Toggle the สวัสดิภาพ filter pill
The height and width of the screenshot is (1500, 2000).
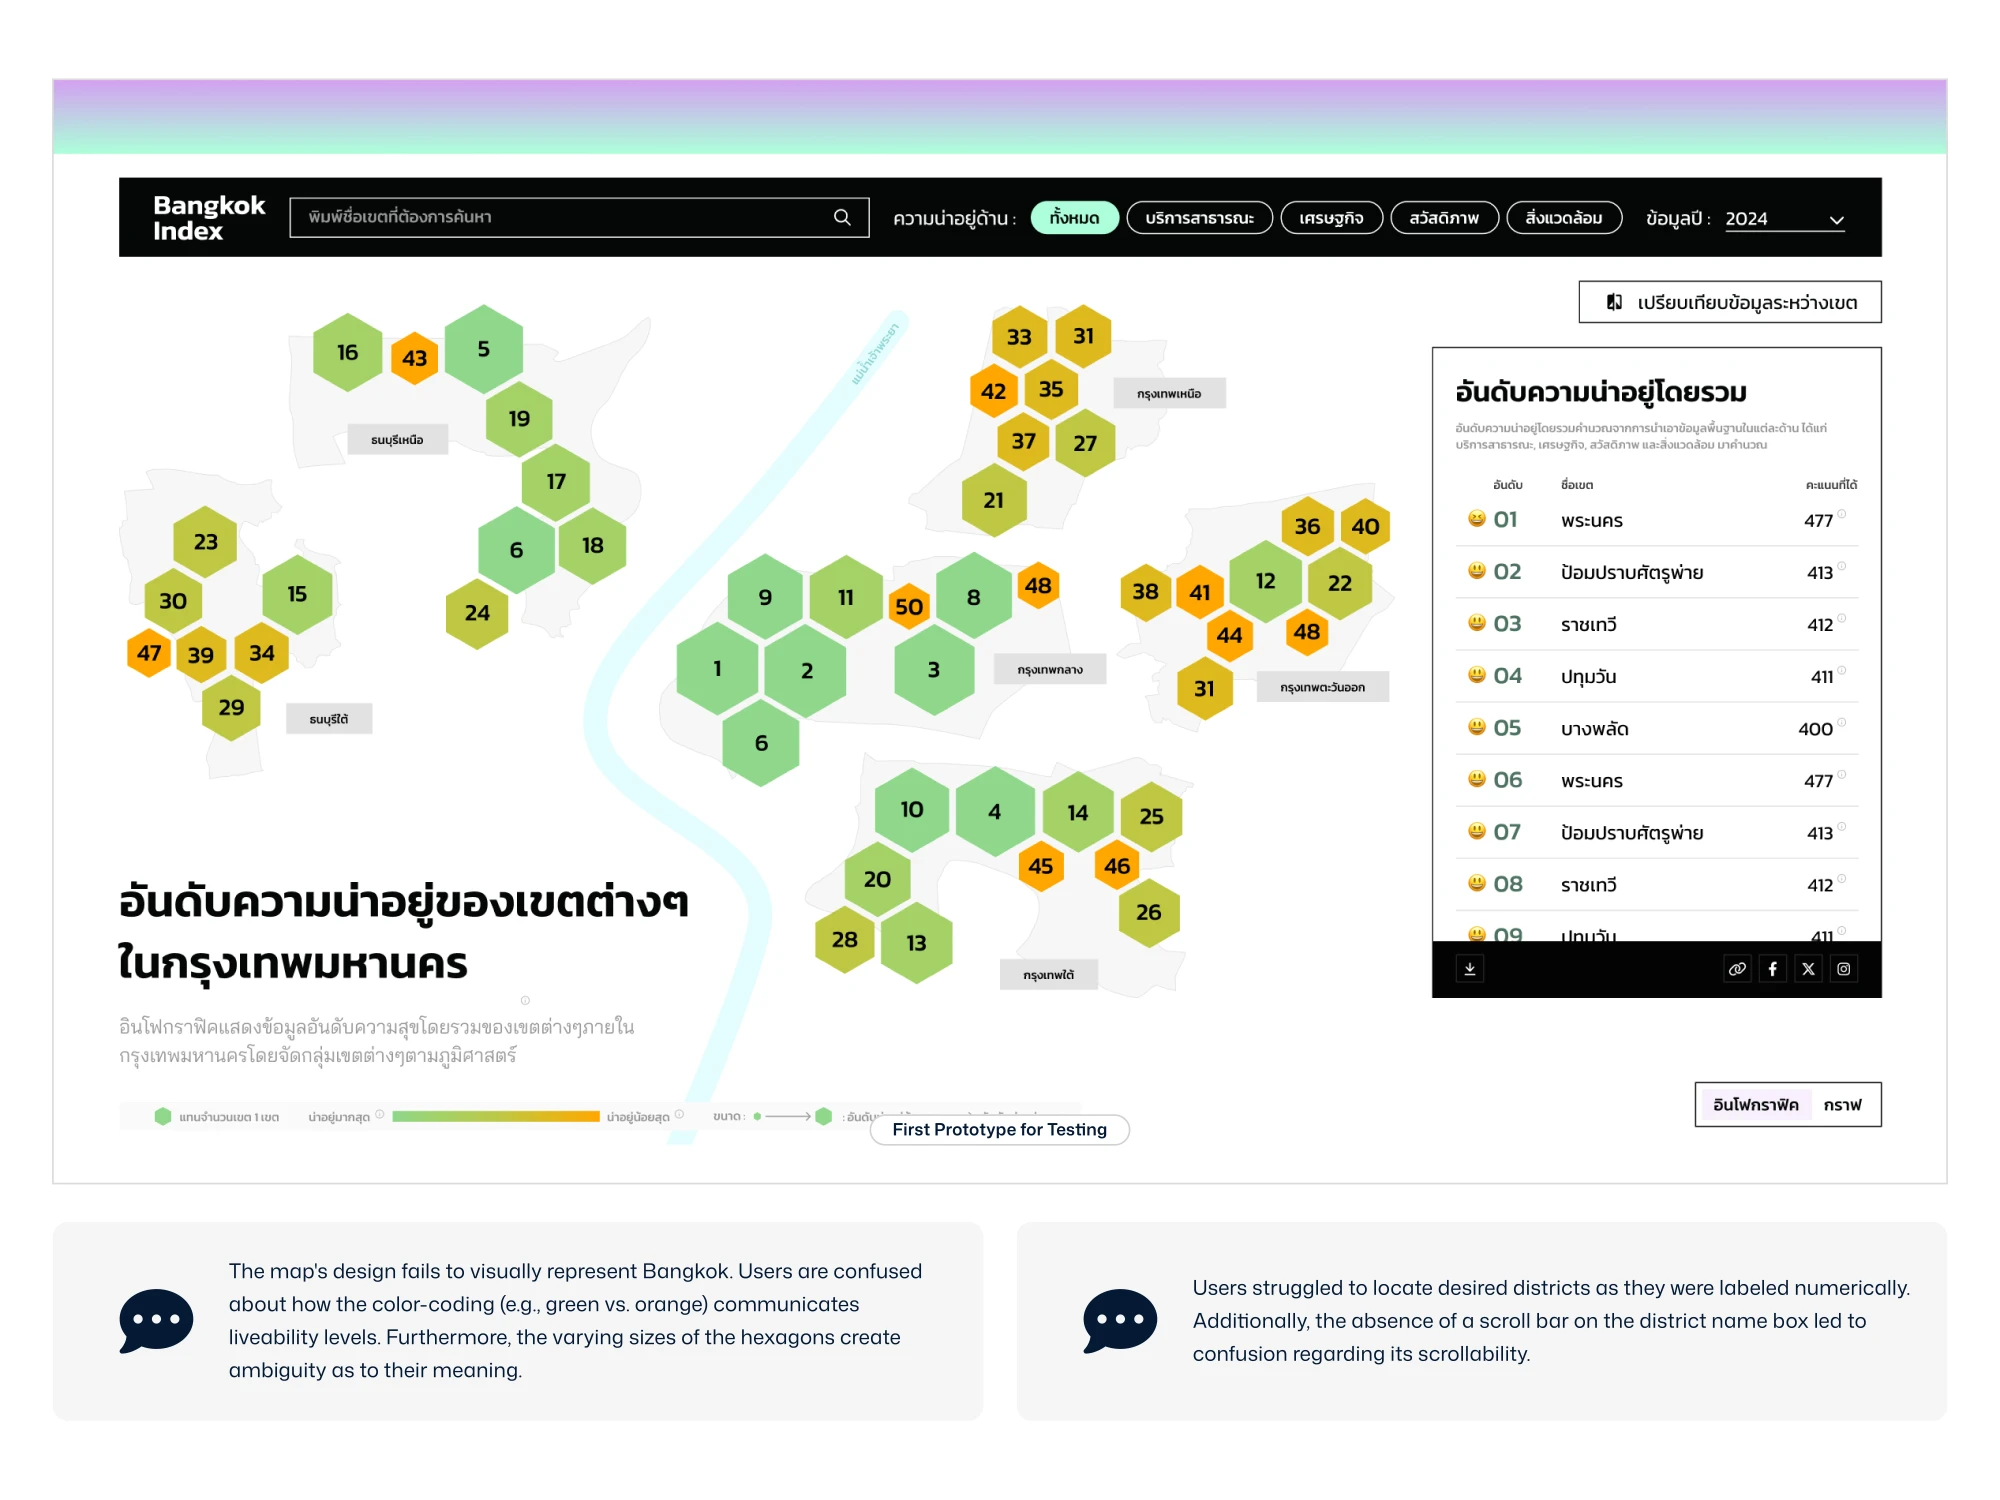click(x=1444, y=218)
